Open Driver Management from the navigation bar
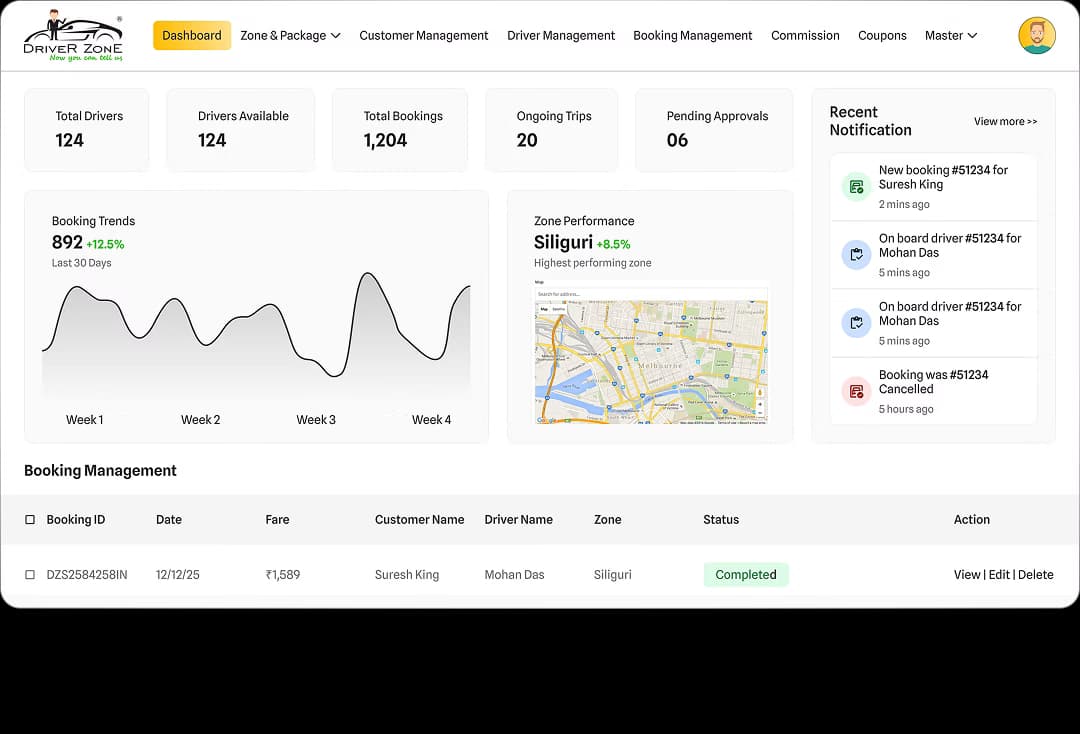 click(561, 35)
